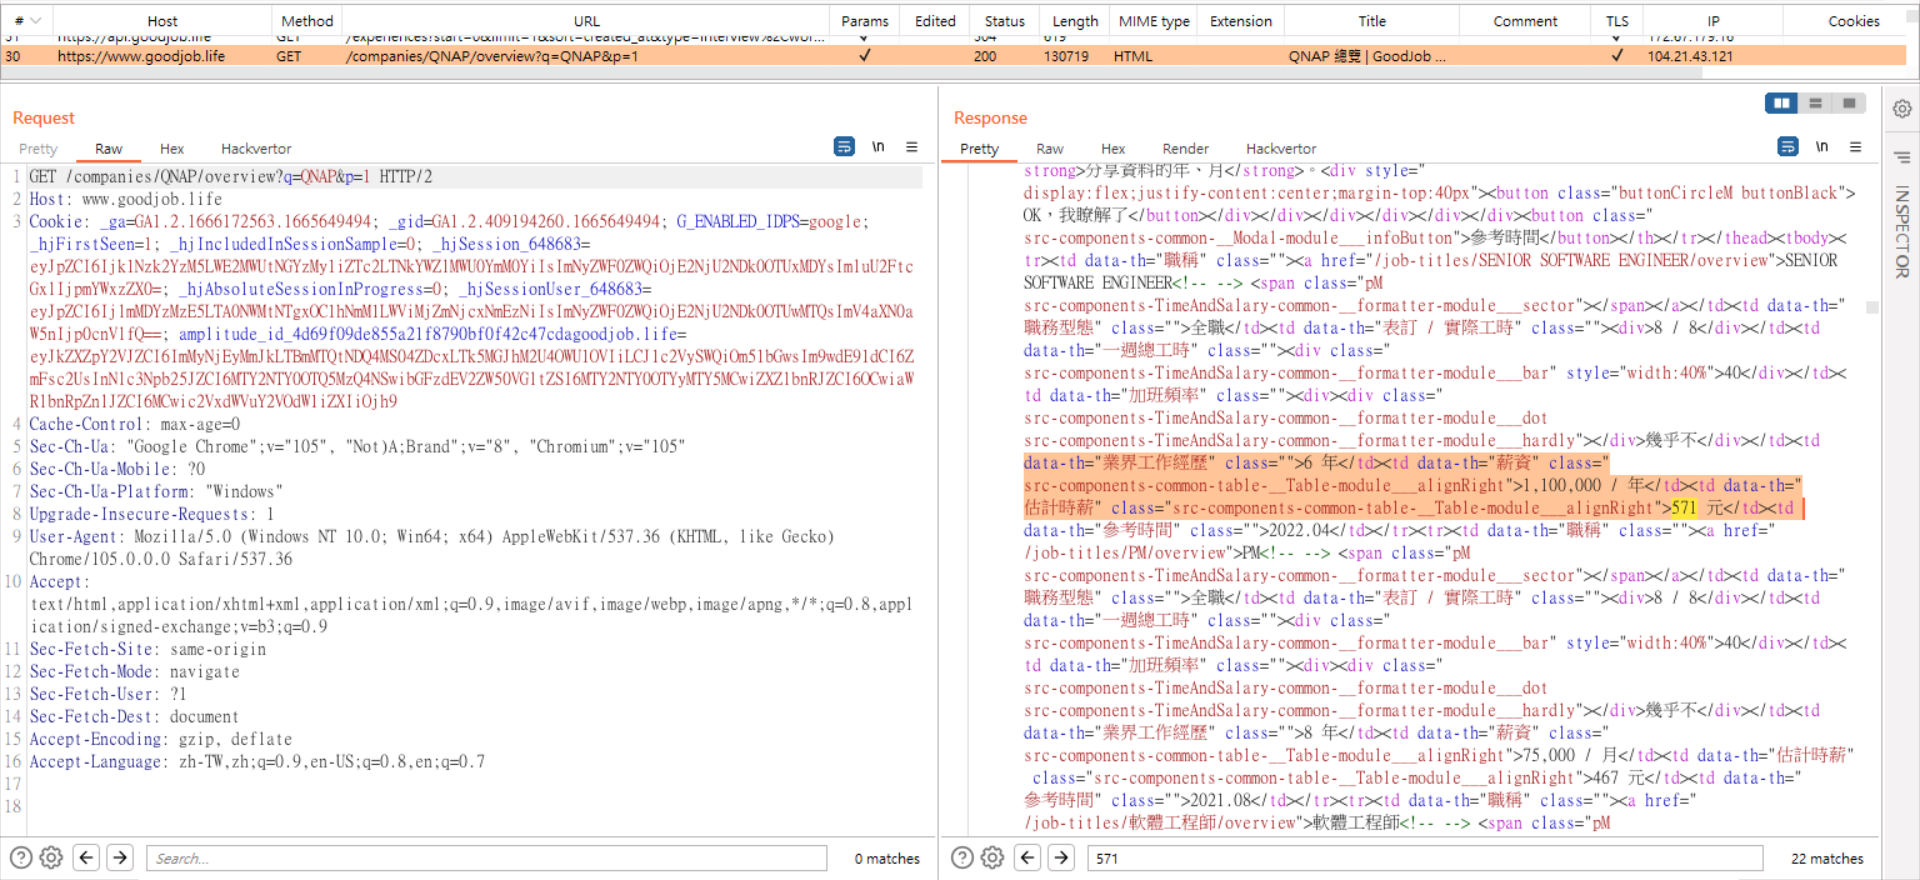This screenshot has height=880, width=1920.
Task: Open the Response search settings gear
Action: (993, 858)
